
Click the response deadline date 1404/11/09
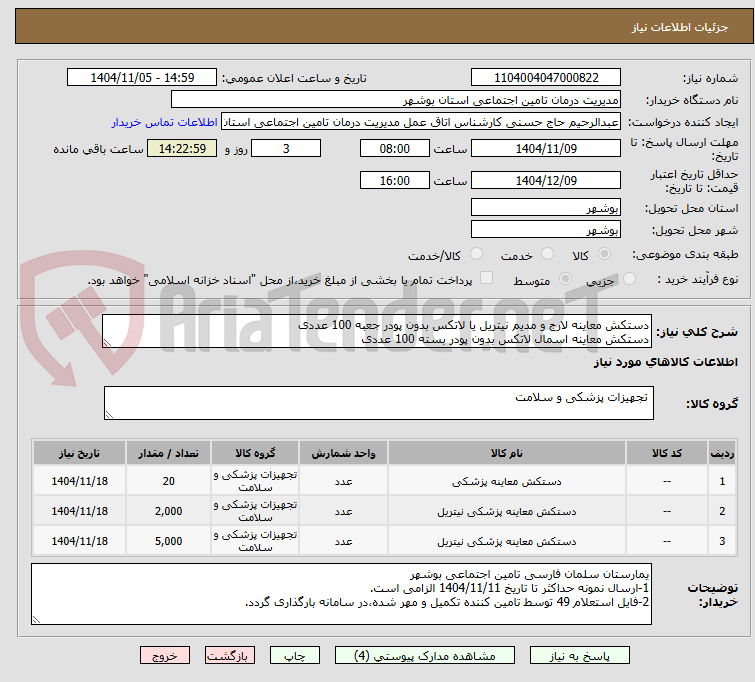546,148
